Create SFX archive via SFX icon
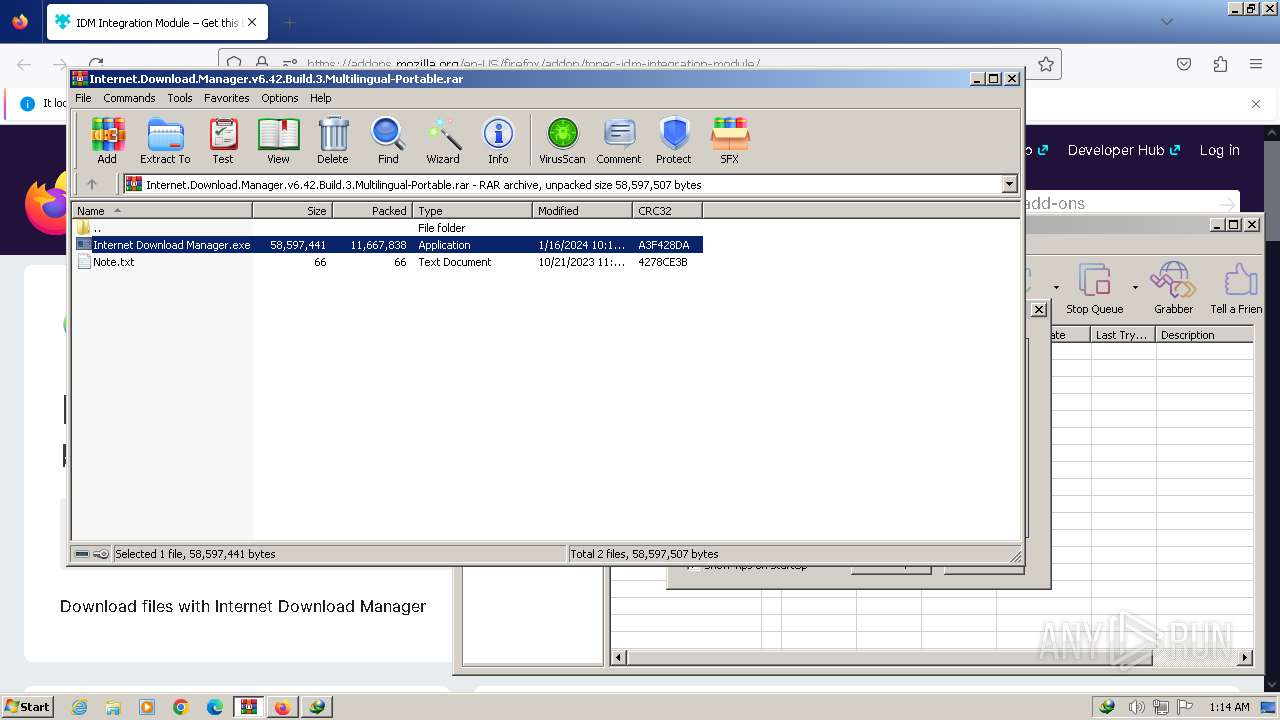Image resolution: width=1280 pixels, height=720 pixels. tap(730, 140)
